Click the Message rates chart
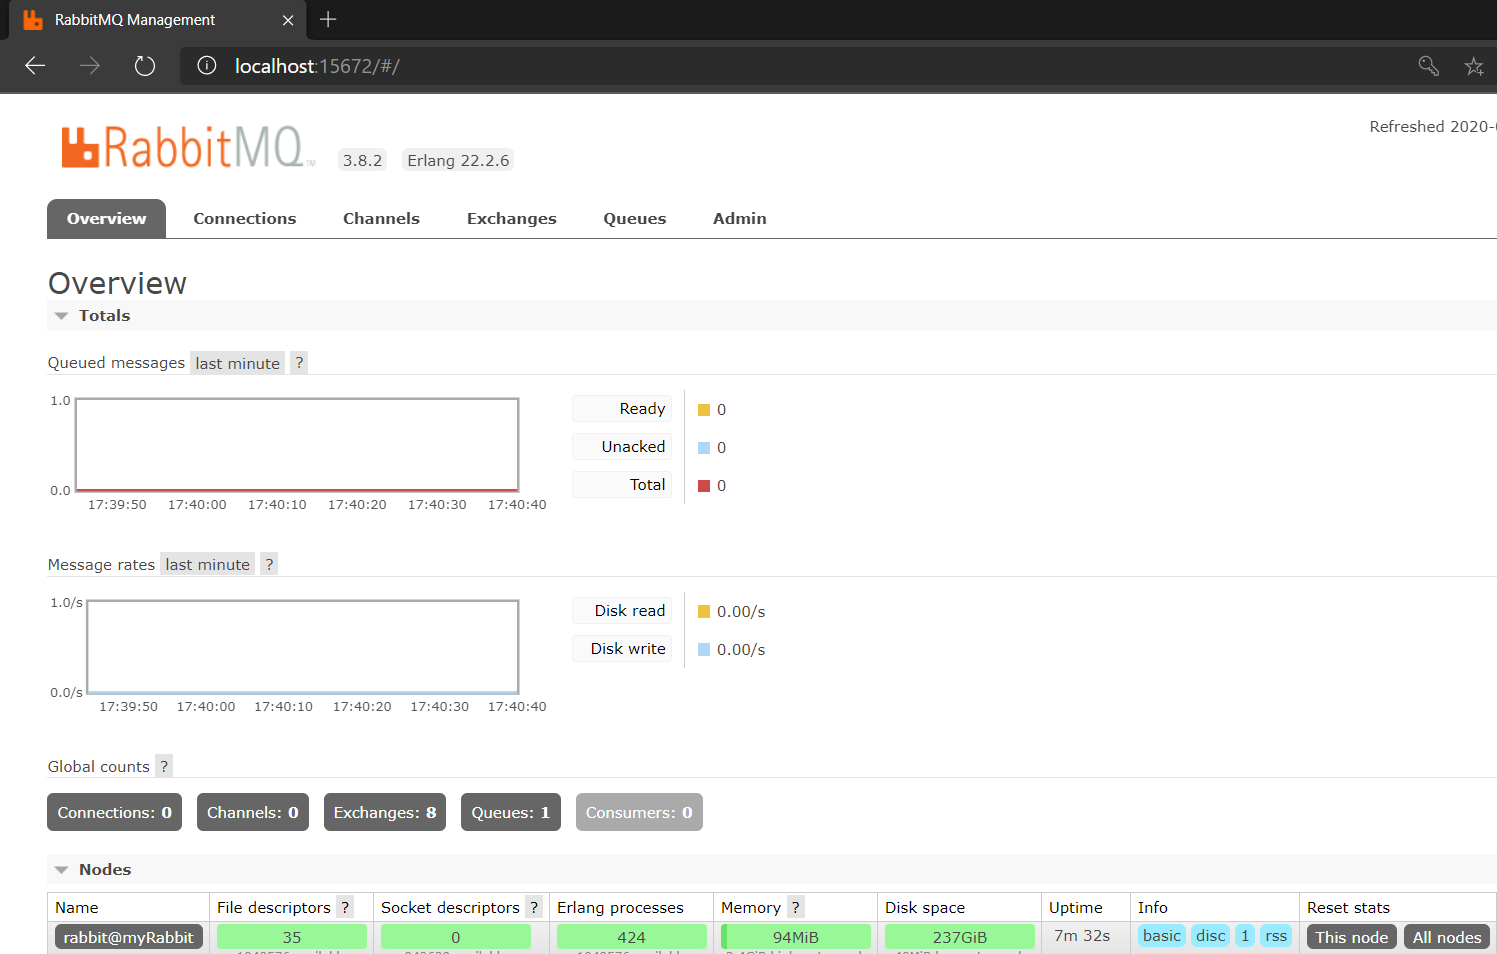1497x954 pixels. pyautogui.click(x=303, y=647)
